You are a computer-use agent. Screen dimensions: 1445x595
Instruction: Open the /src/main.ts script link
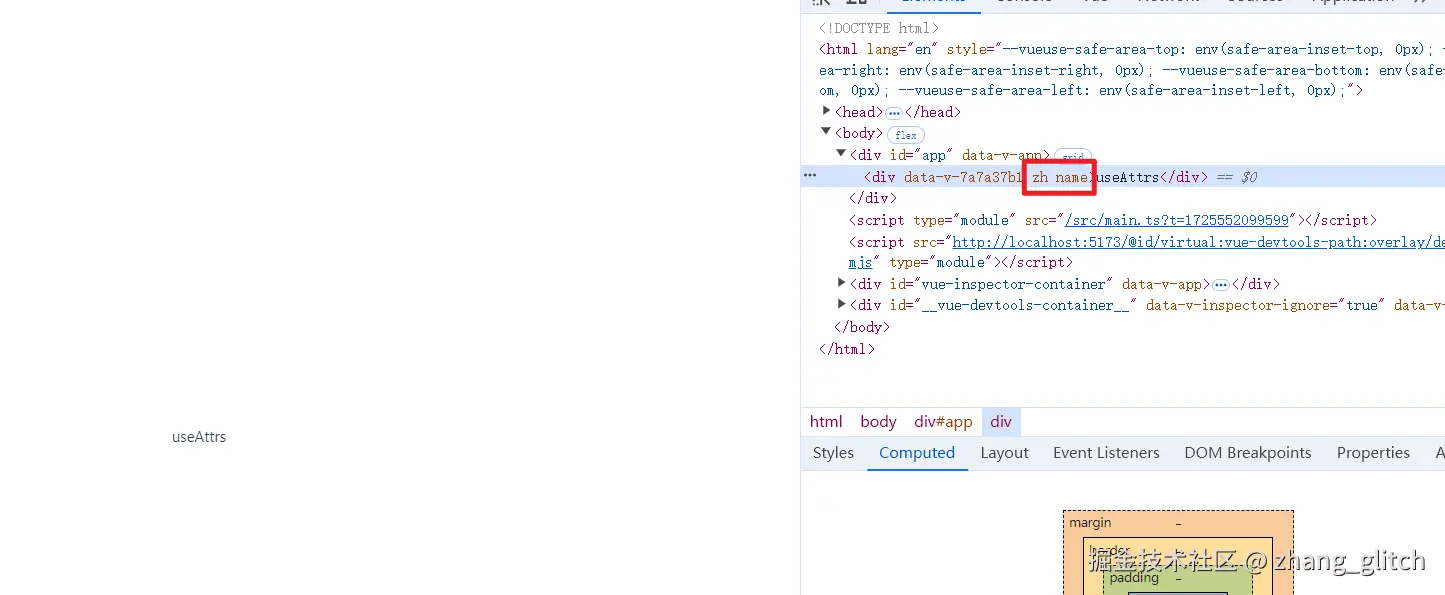(1177, 219)
